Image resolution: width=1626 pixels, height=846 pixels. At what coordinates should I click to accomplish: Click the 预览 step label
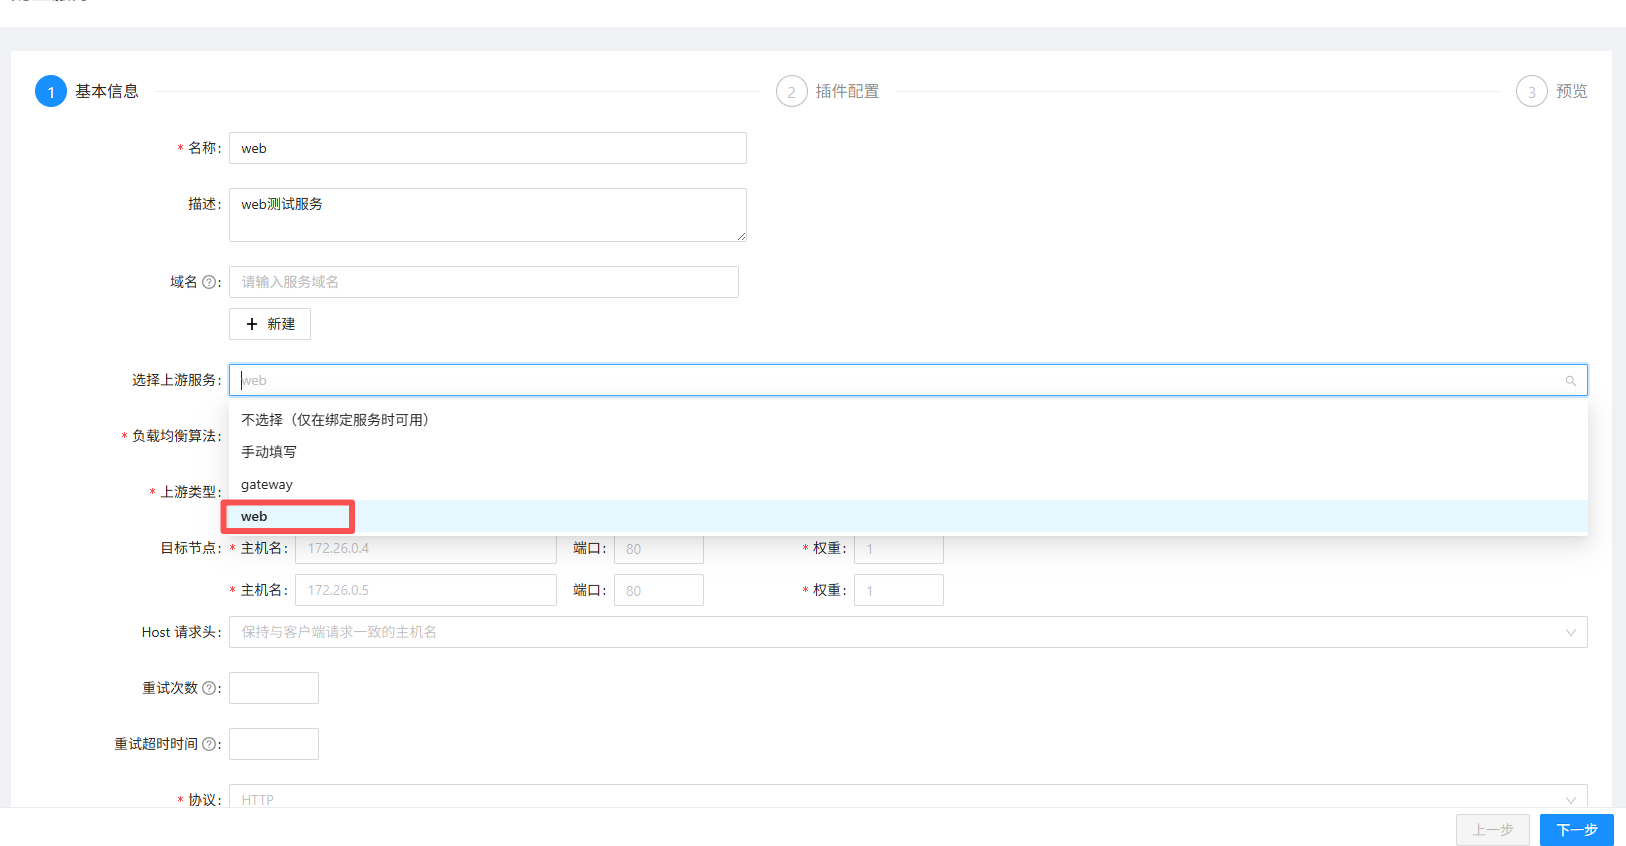click(x=1572, y=91)
